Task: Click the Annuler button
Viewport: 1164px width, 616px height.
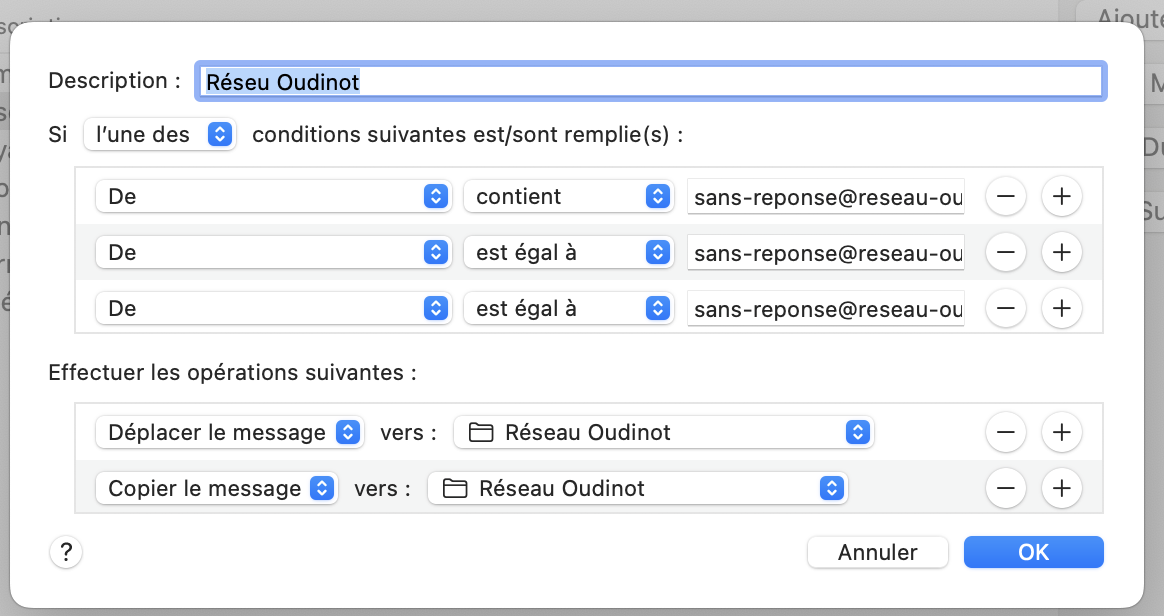Action: click(877, 552)
